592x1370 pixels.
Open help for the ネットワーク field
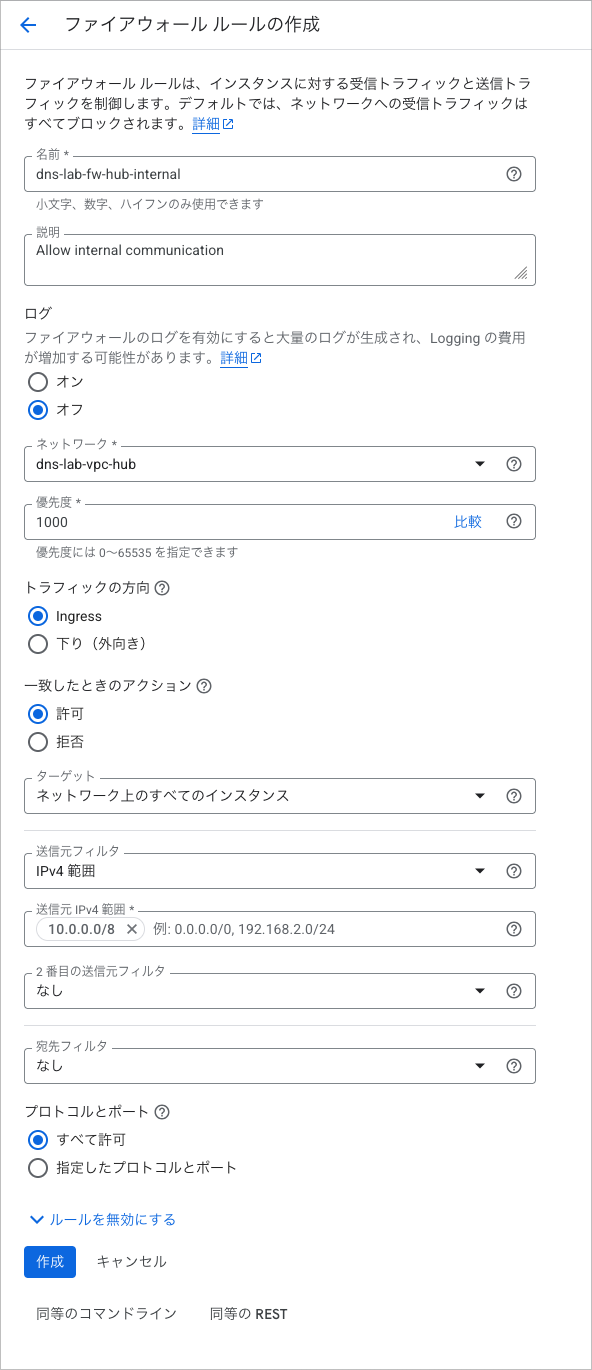(x=514, y=463)
